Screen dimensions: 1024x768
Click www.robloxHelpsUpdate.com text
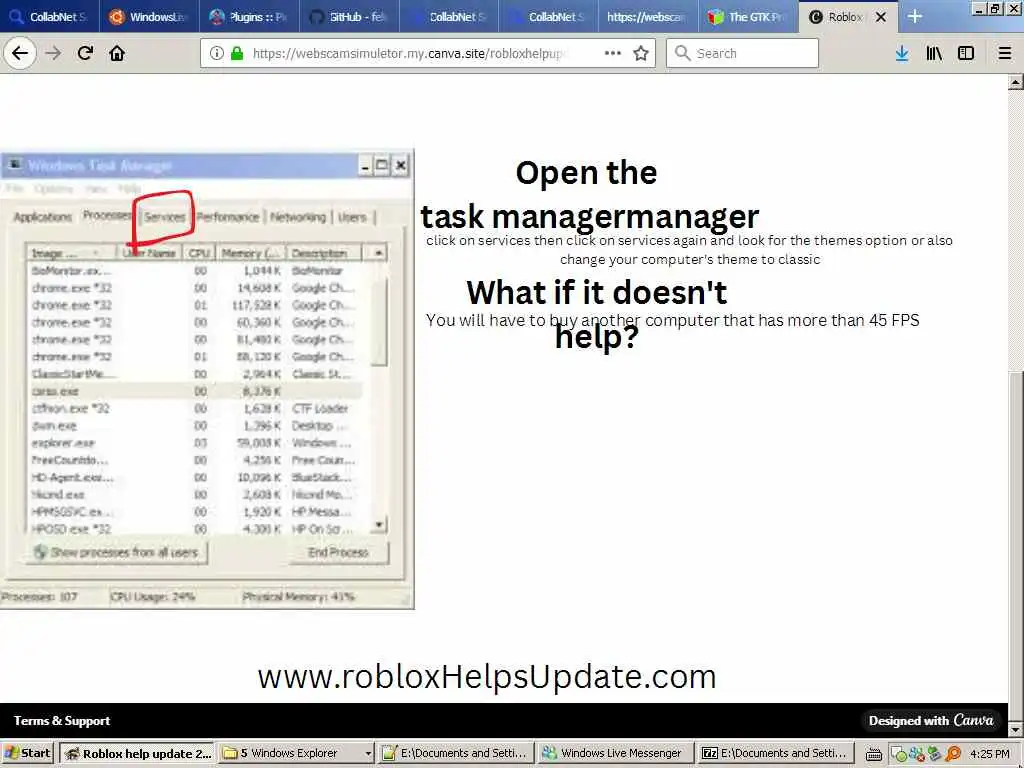coord(487,677)
